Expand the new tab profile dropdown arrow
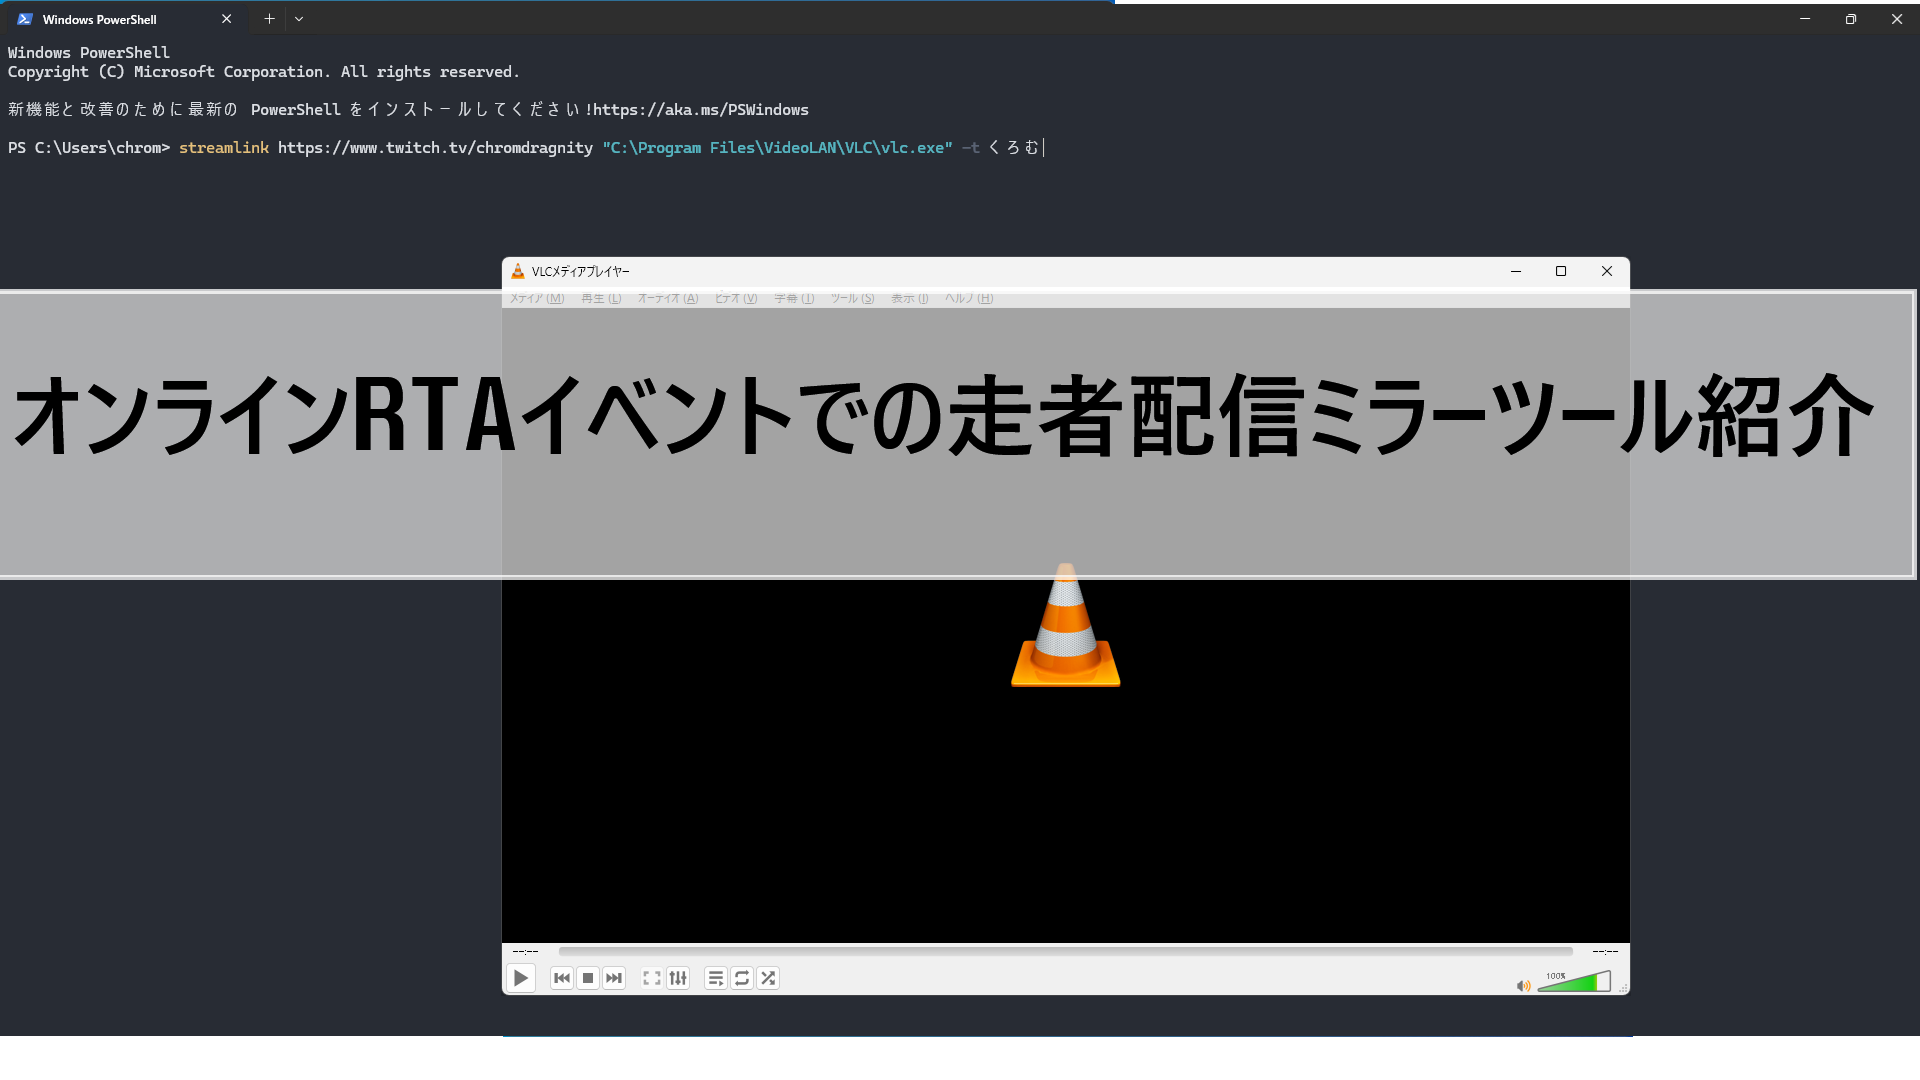 coord(299,19)
